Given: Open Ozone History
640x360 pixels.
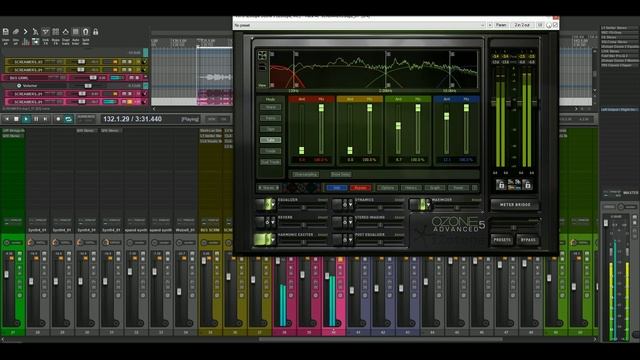Looking at the screenshot, I should point(411,188).
